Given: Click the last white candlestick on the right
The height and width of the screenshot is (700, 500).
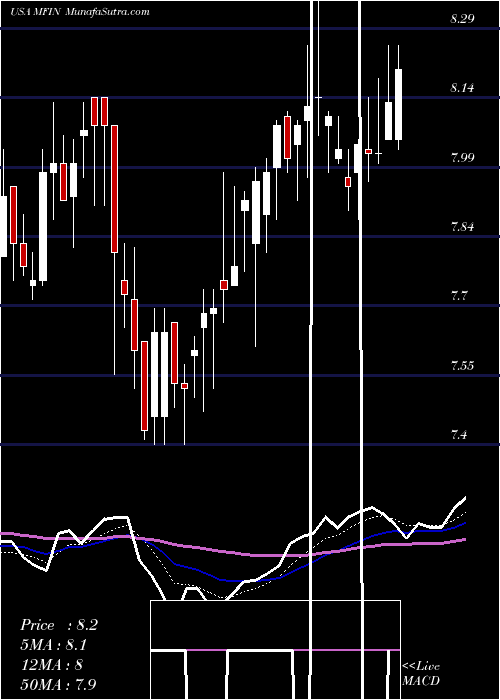Looking at the screenshot, I should point(398,104).
